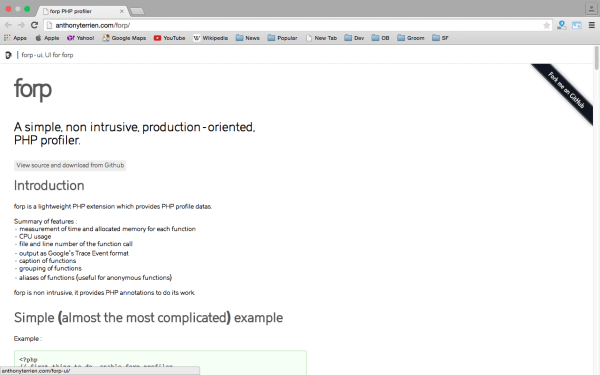This screenshot has width=600, height=375.
Task: Open the YouTube bookmark
Action: [x=170, y=38]
